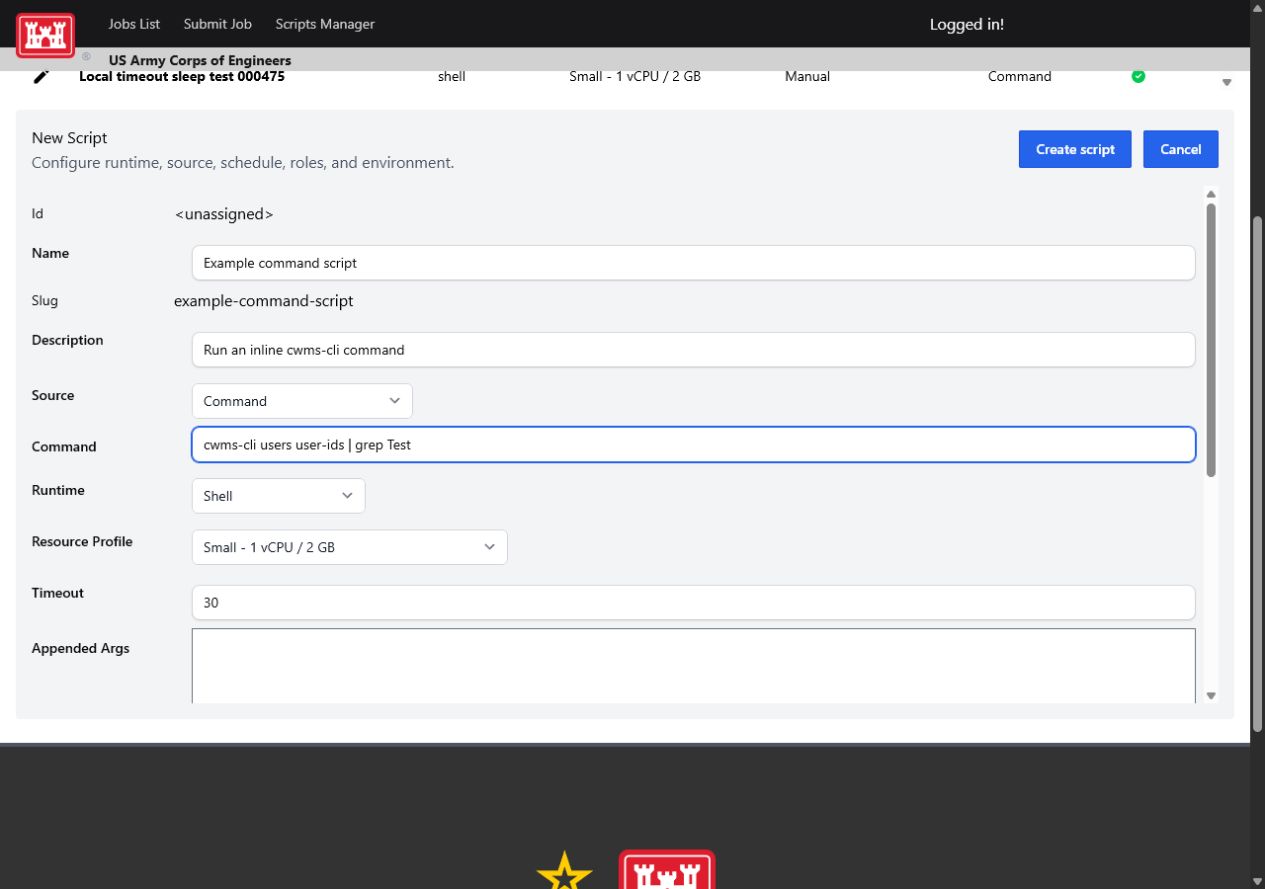Open the Source dropdown showing Command
Screen dimensions: 1265x889
pyautogui.click(x=302, y=401)
